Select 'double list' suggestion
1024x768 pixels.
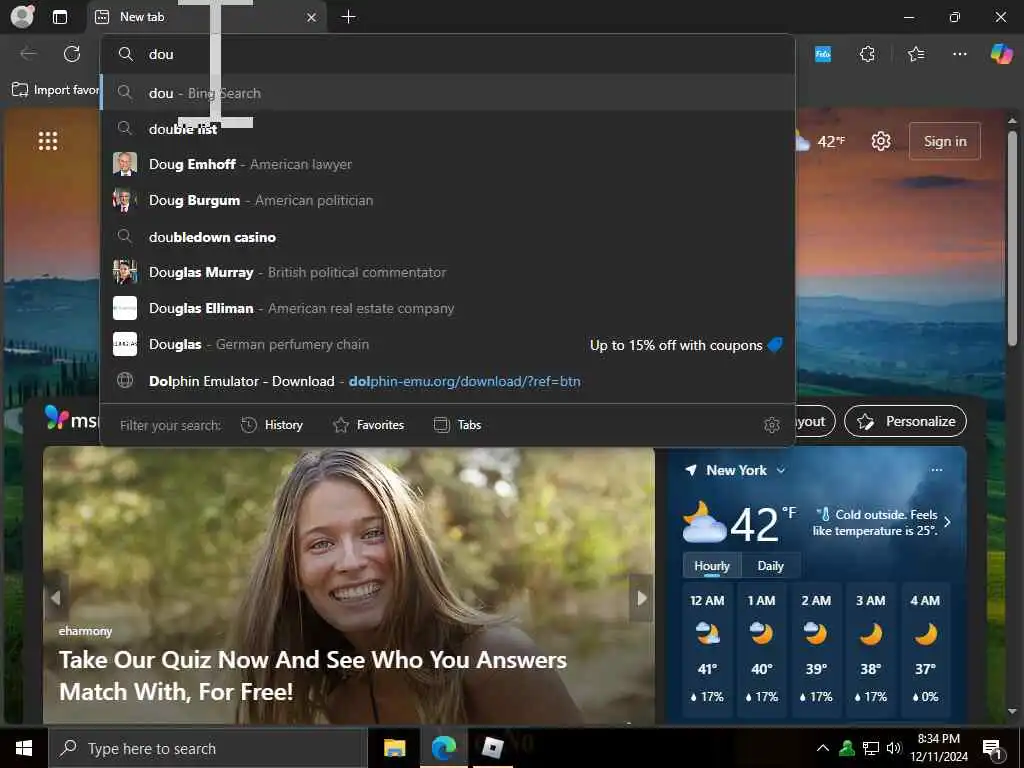coord(448,129)
